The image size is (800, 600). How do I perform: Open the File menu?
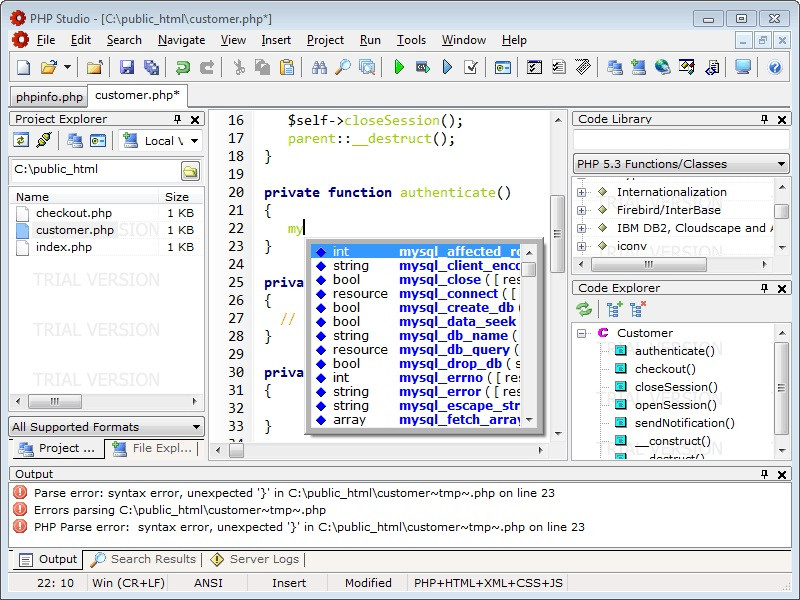[x=46, y=40]
